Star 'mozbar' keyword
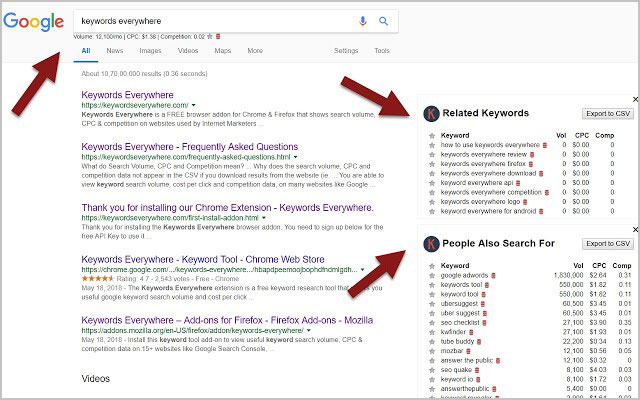The image size is (640, 400). coord(432,351)
